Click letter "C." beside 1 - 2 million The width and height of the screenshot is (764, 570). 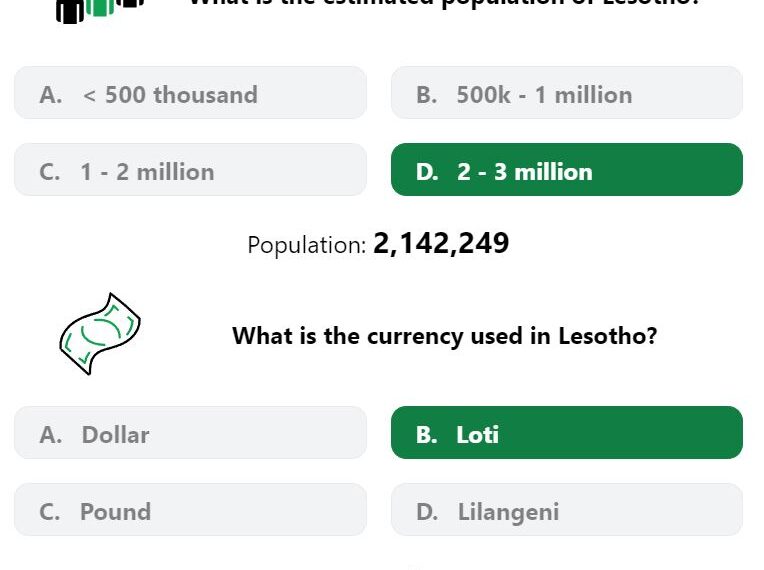coord(50,172)
